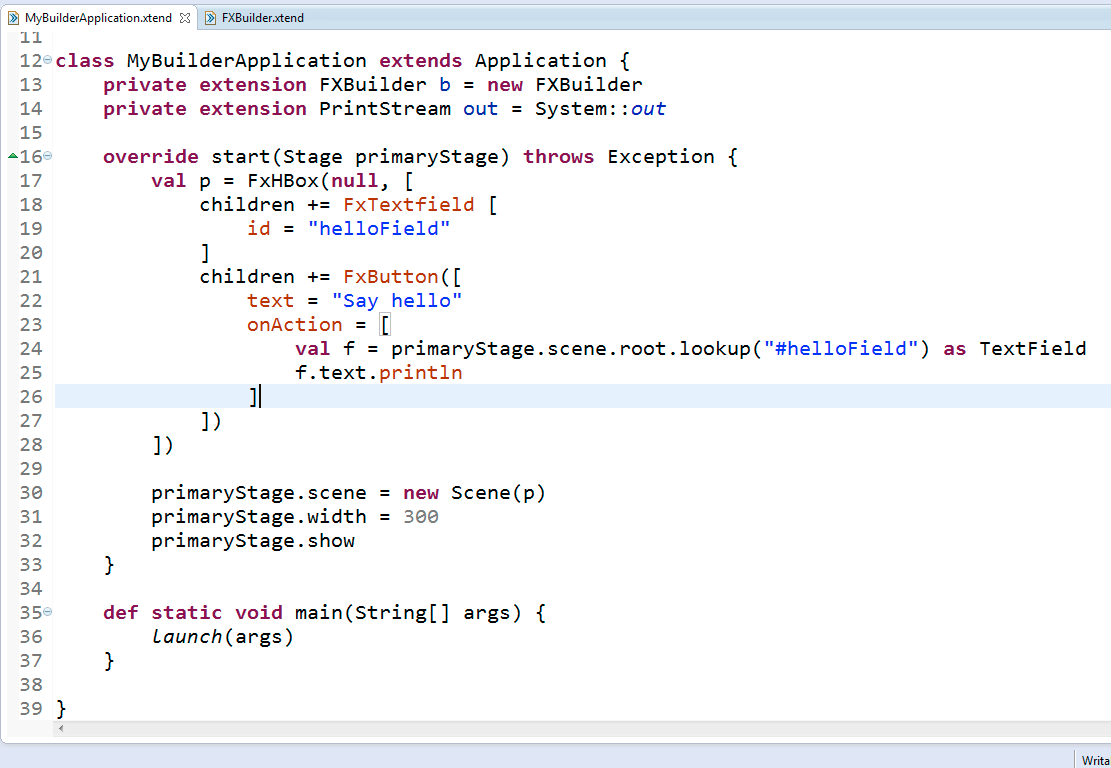
Task: Click the Xtend file icon on MyBuilderApplication tab
Action: pyautogui.click(x=14, y=18)
